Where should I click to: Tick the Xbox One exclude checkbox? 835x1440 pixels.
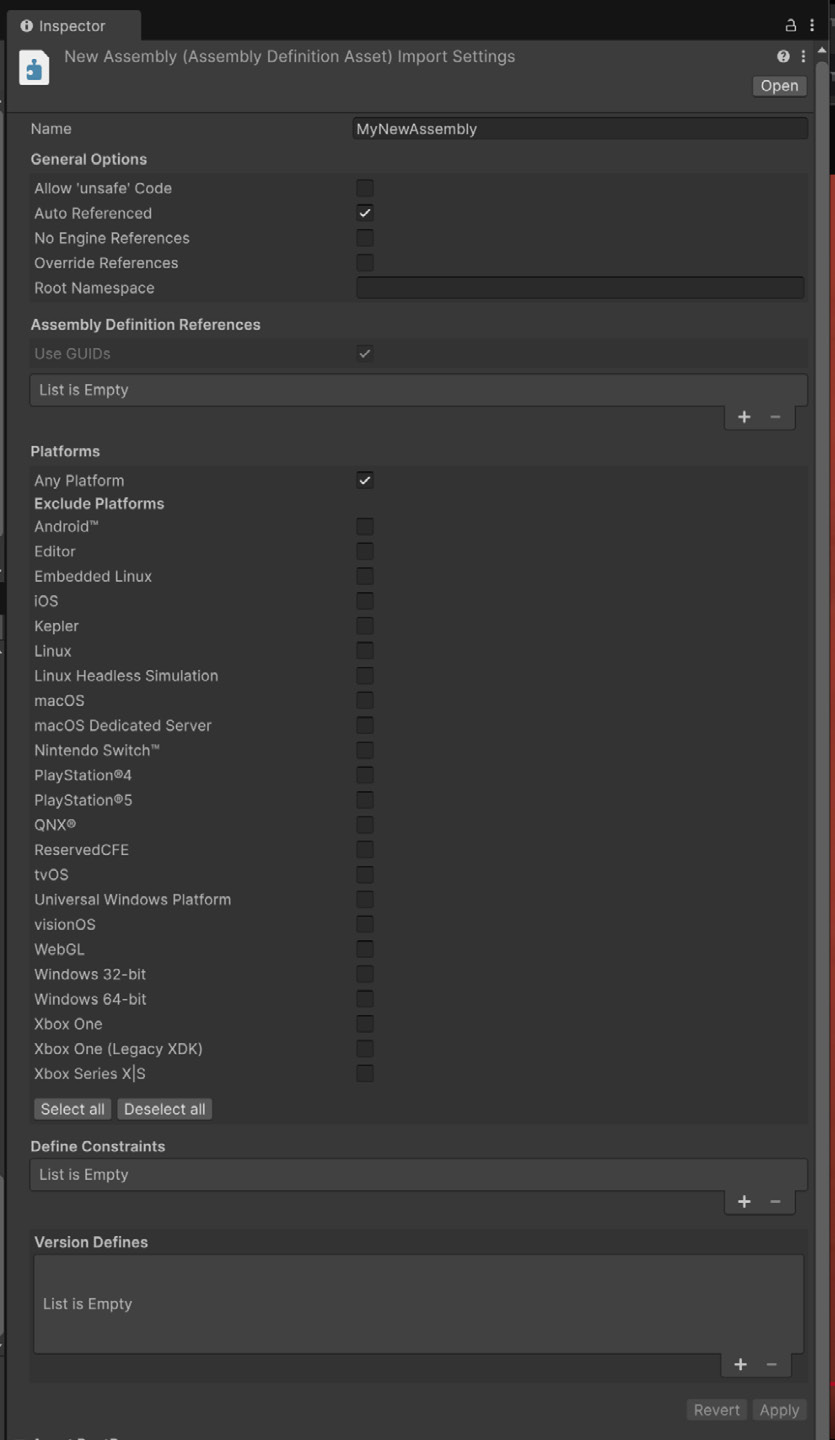pyautogui.click(x=365, y=1024)
